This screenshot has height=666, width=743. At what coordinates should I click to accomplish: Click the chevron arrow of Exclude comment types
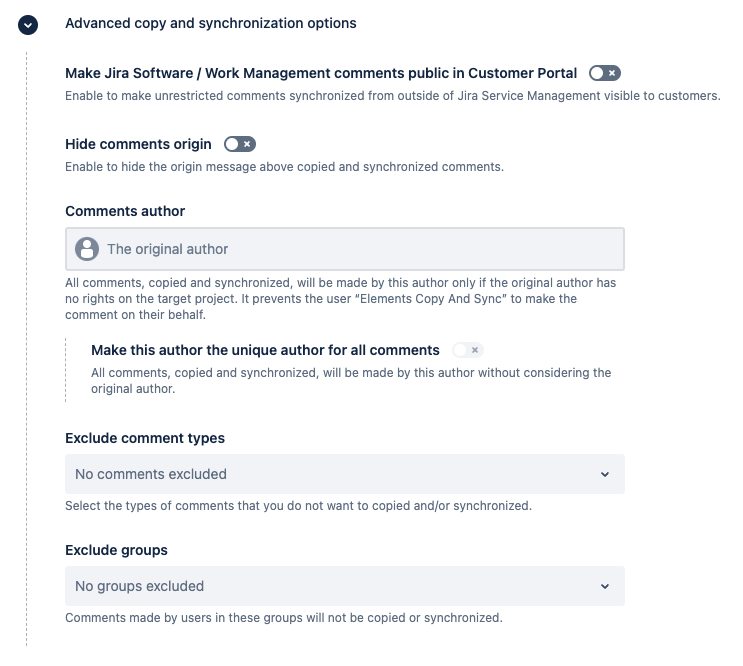pyautogui.click(x=604, y=475)
